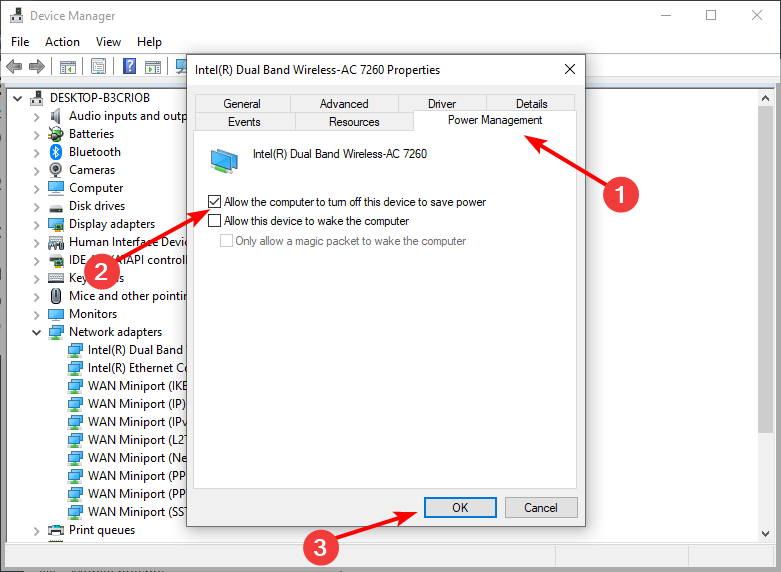The width and height of the screenshot is (781, 572).
Task: Click the Action pane toolbar icon
Action: click(x=153, y=66)
